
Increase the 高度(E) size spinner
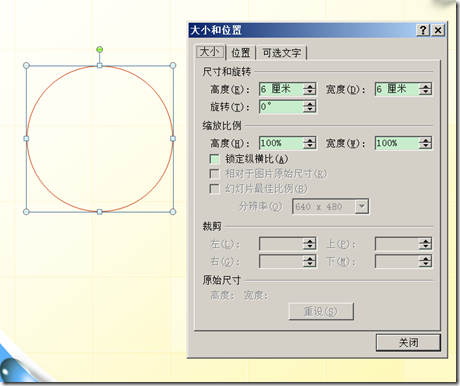(x=310, y=86)
